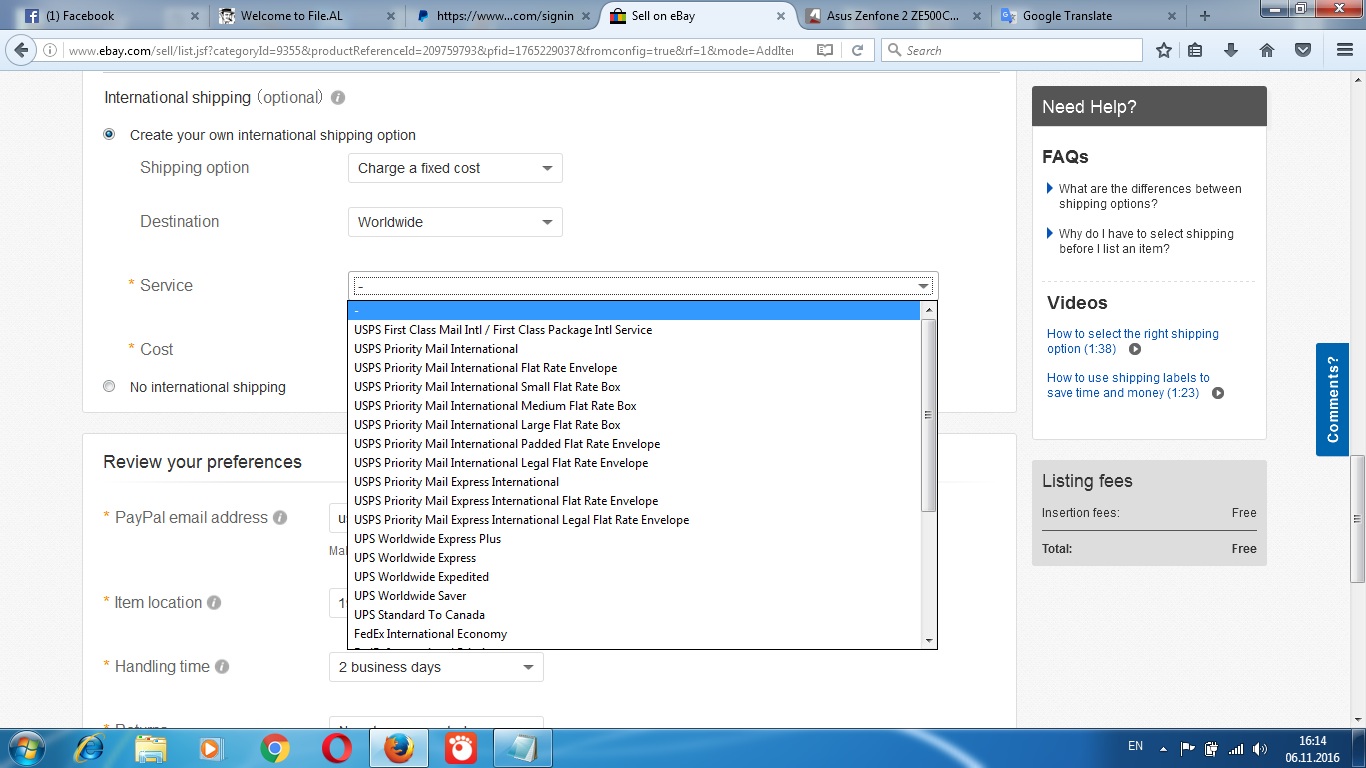
Task: Switch to Welcome to File.AL tab
Action: [x=305, y=16]
